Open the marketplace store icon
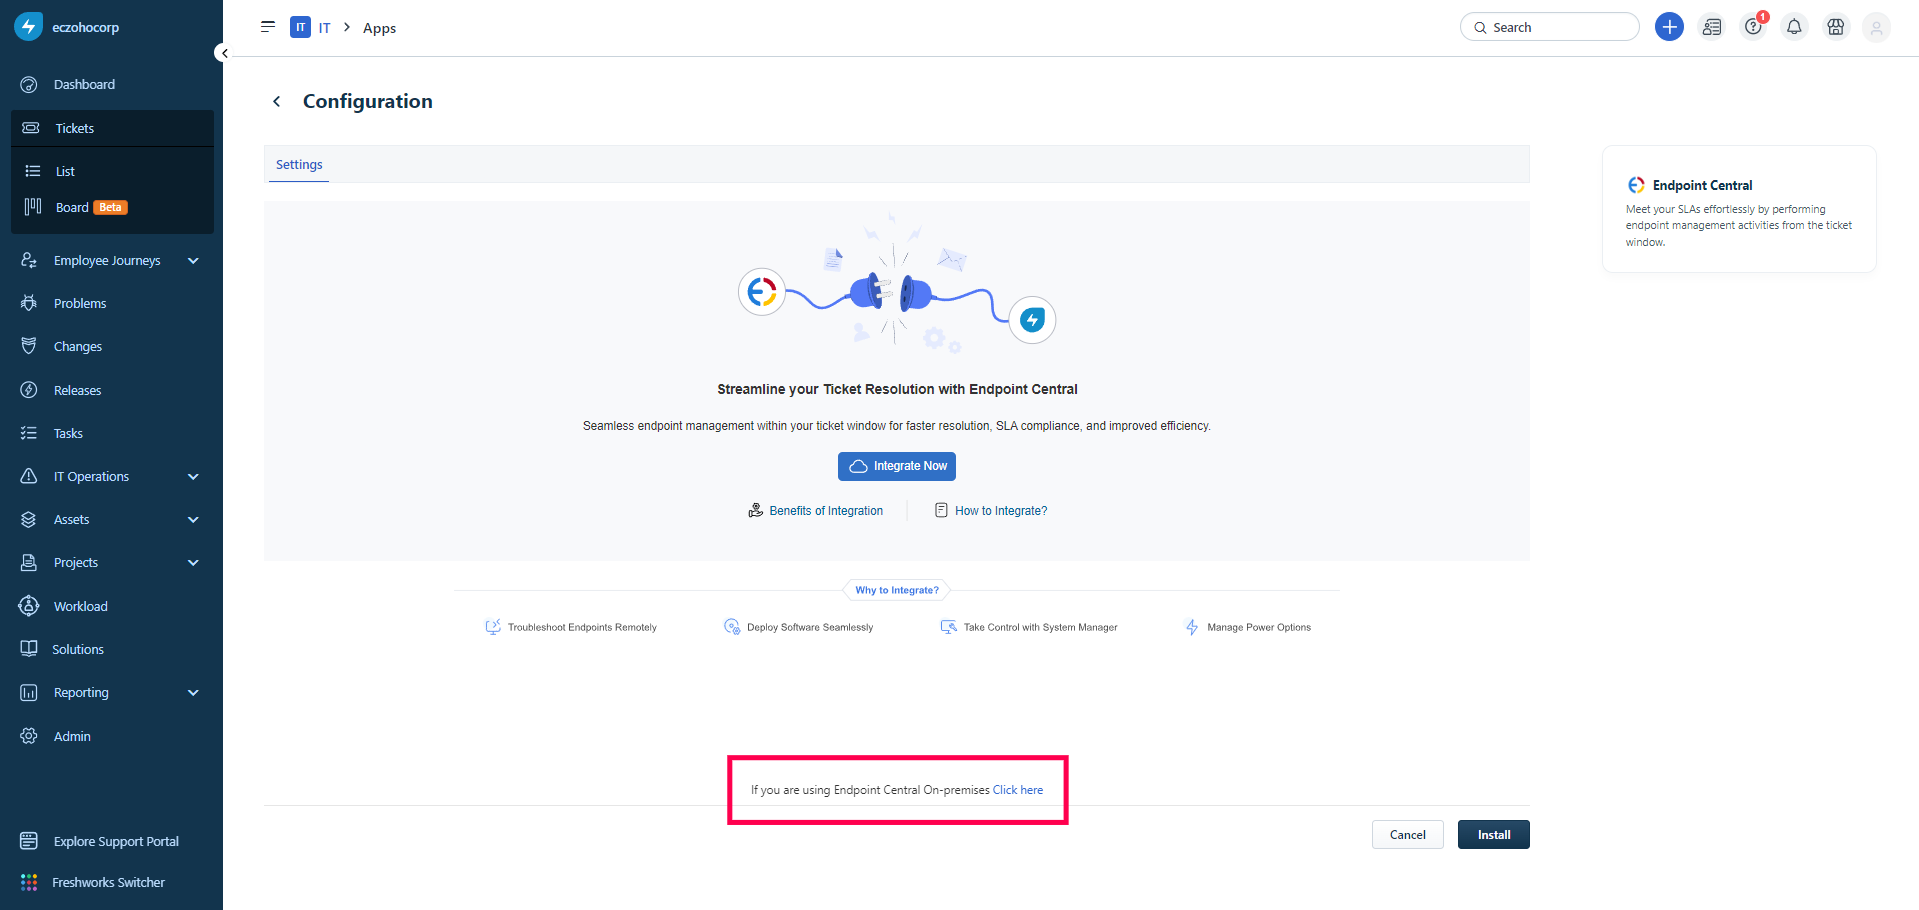 coord(1836,27)
